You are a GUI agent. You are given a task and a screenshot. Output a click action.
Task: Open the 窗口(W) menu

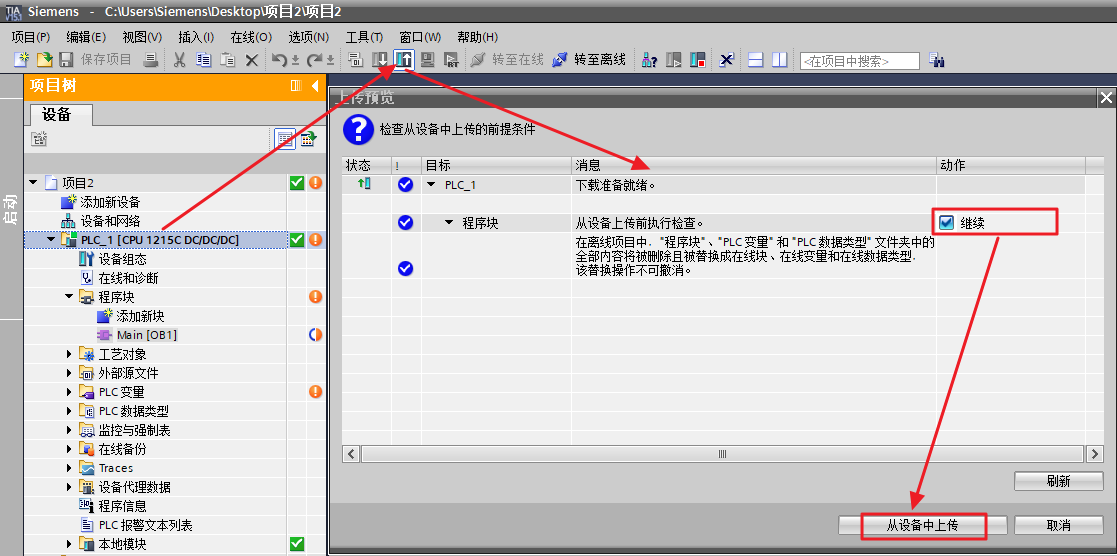(420, 37)
